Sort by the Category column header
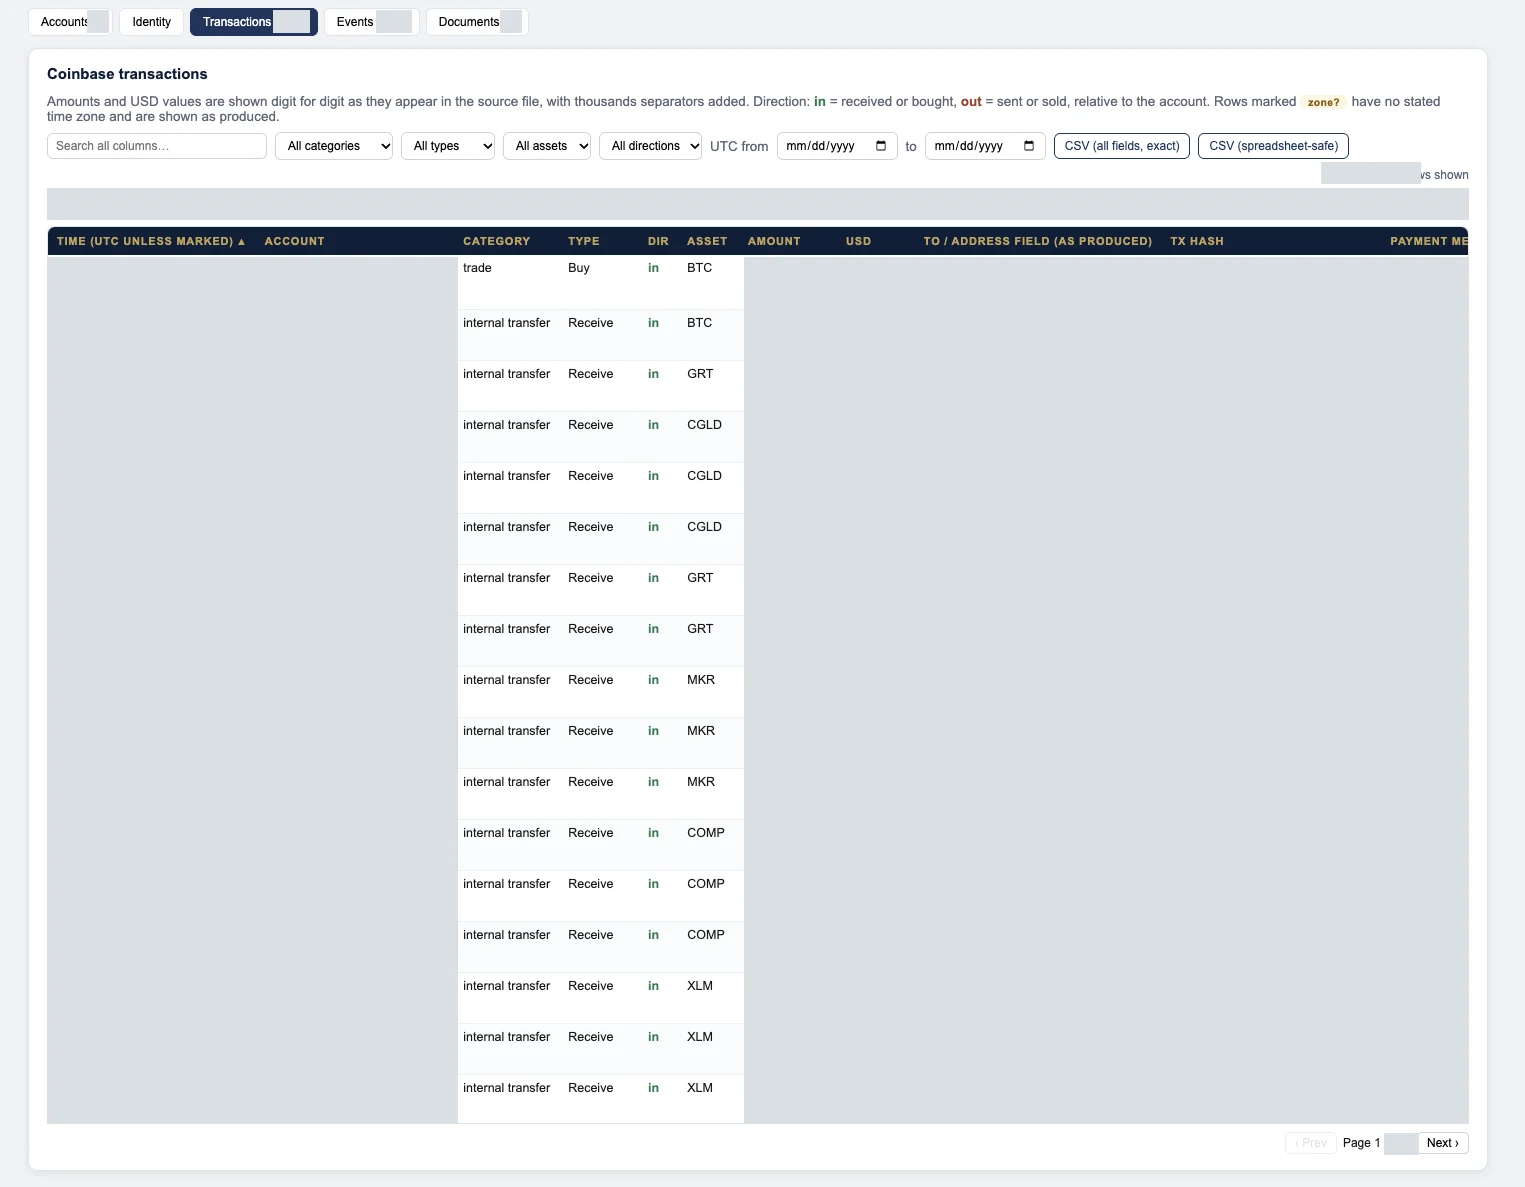Image resolution: width=1525 pixels, height=1187 pixels. (496, 241)
